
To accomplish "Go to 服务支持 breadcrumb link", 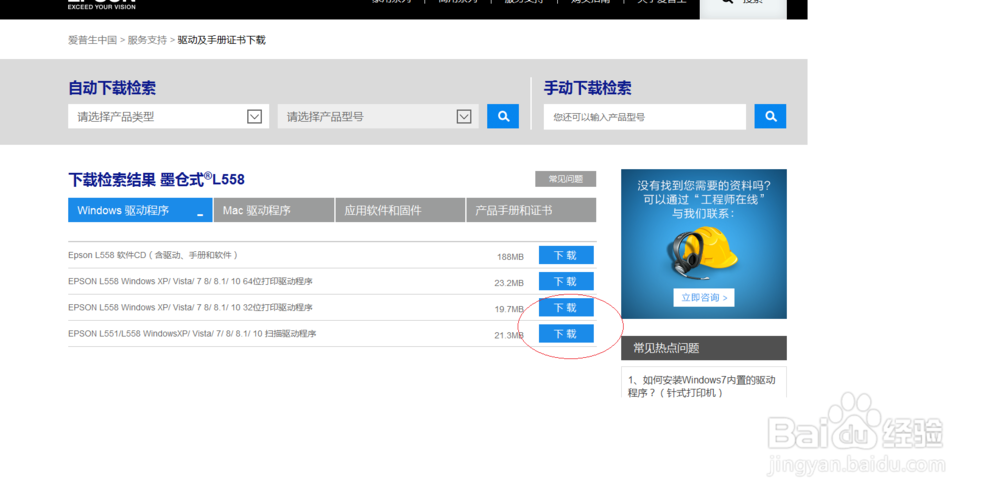I will (x=147, y=40).
